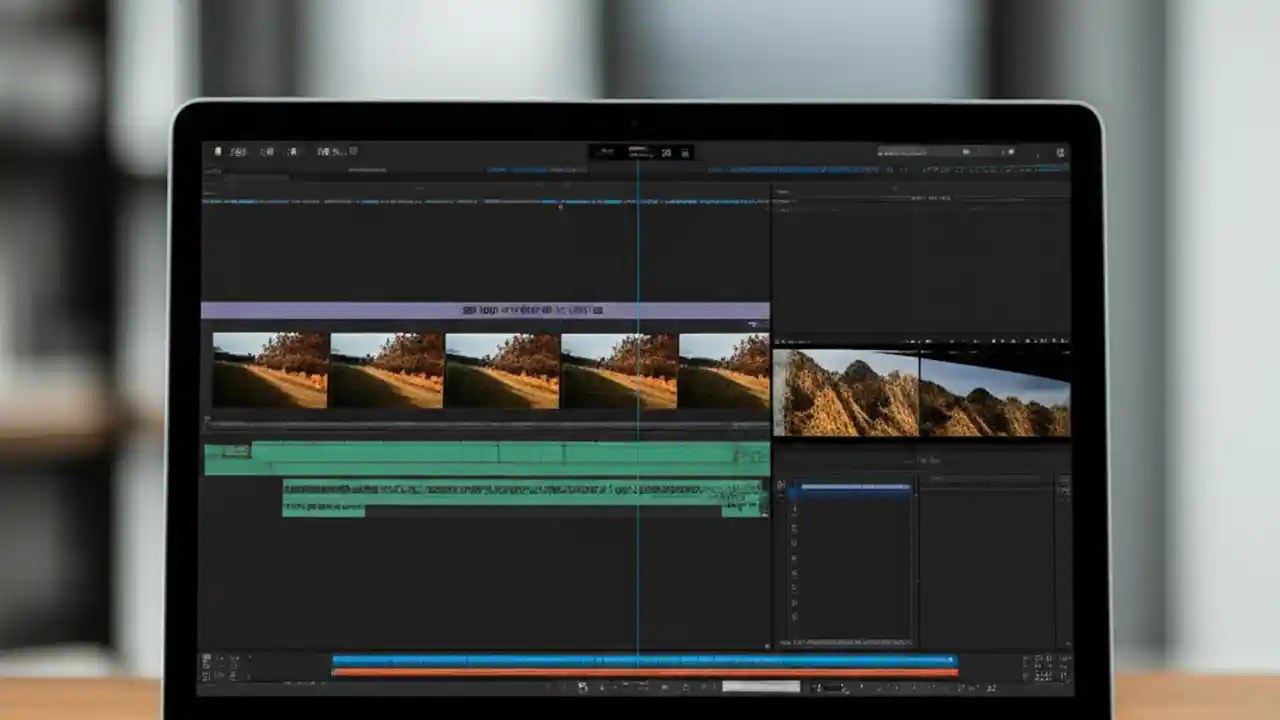Image resolution: width=1280 pixels, height=720 pixels.
Task: Click the highlighted blue entry in the lower panel
Action: click(850, 488)
